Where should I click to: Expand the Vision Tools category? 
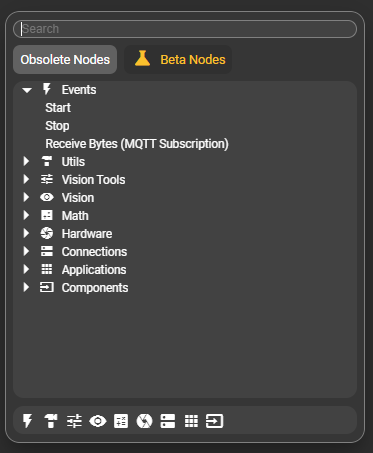(26, 180)
